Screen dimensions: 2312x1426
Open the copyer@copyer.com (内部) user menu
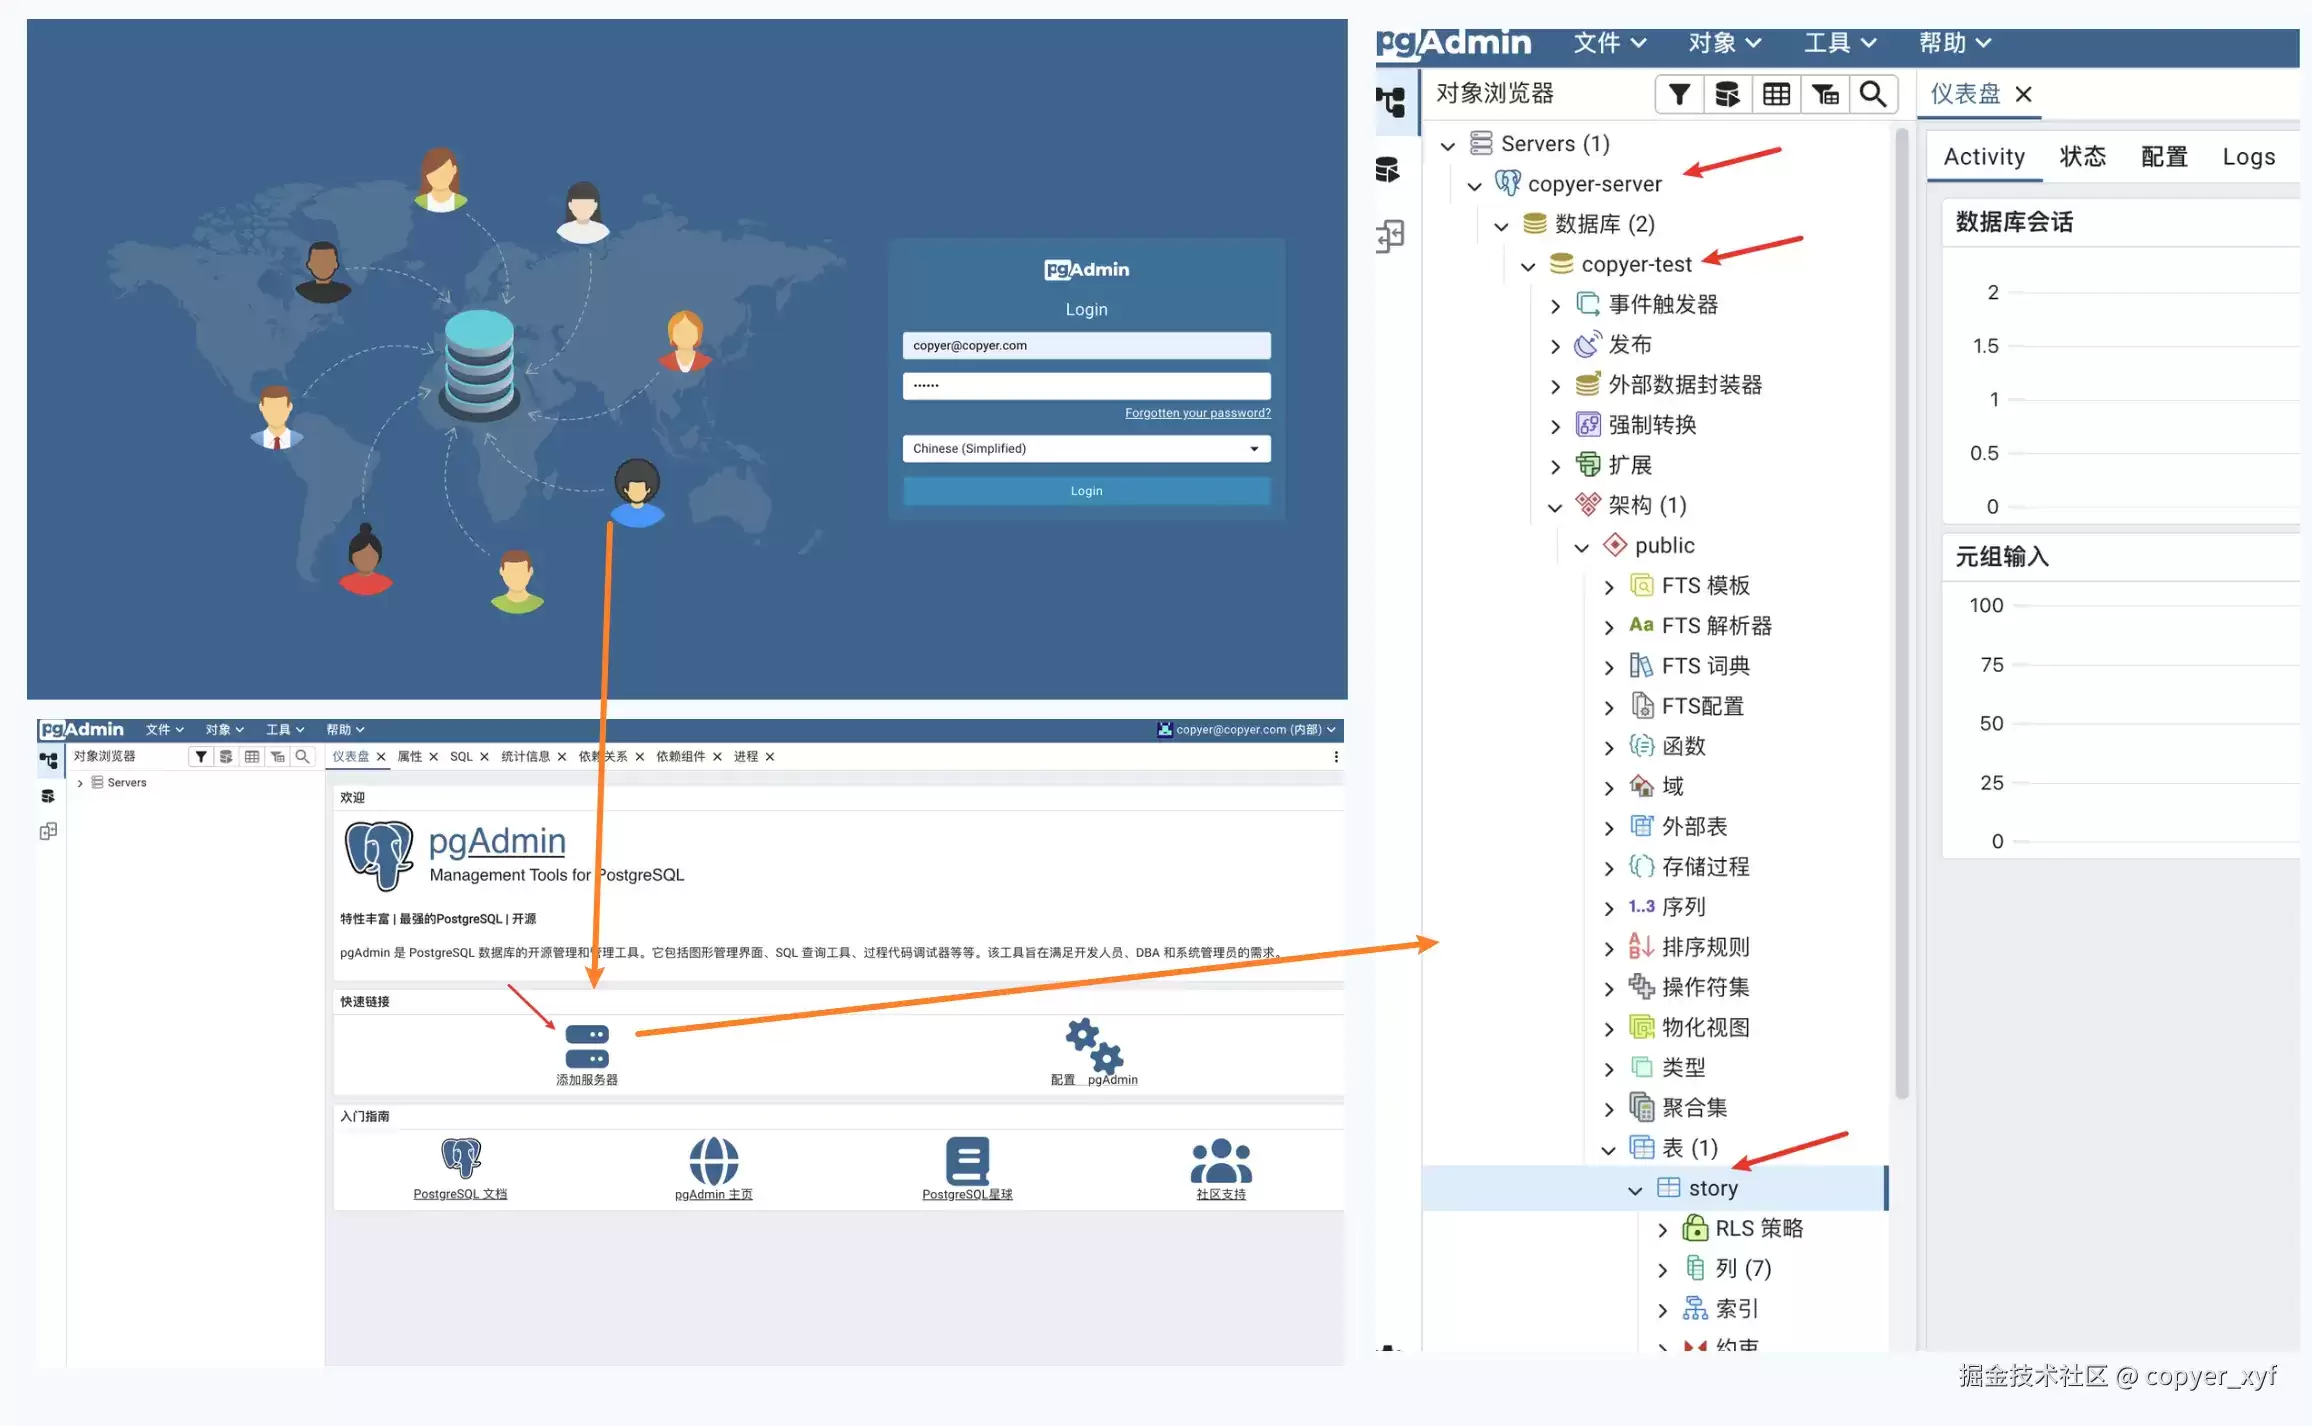pyautogui.click(x=1246, y=730)
